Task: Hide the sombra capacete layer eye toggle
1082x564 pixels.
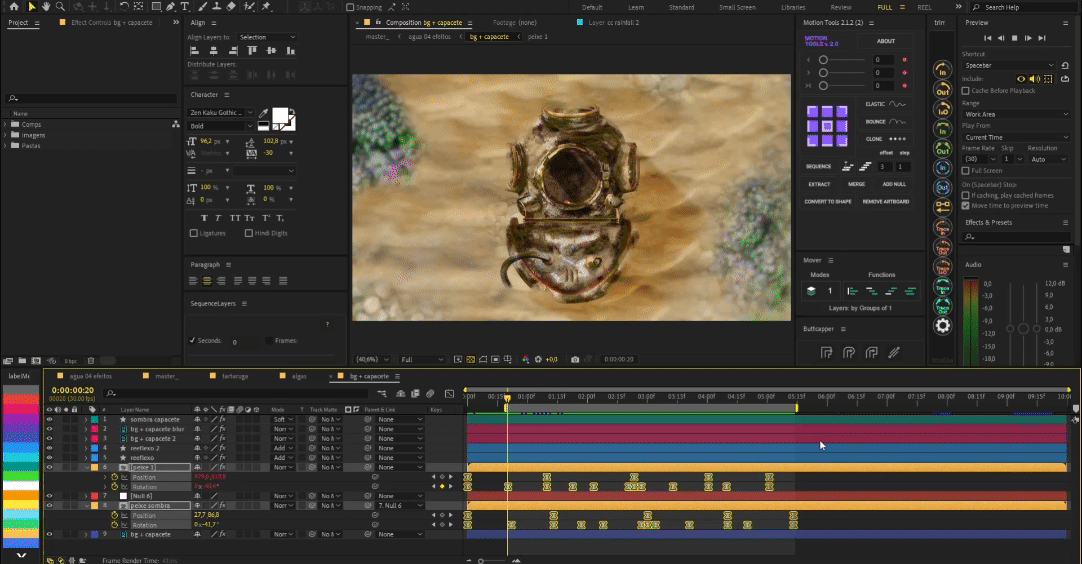Action: point(49,419)
